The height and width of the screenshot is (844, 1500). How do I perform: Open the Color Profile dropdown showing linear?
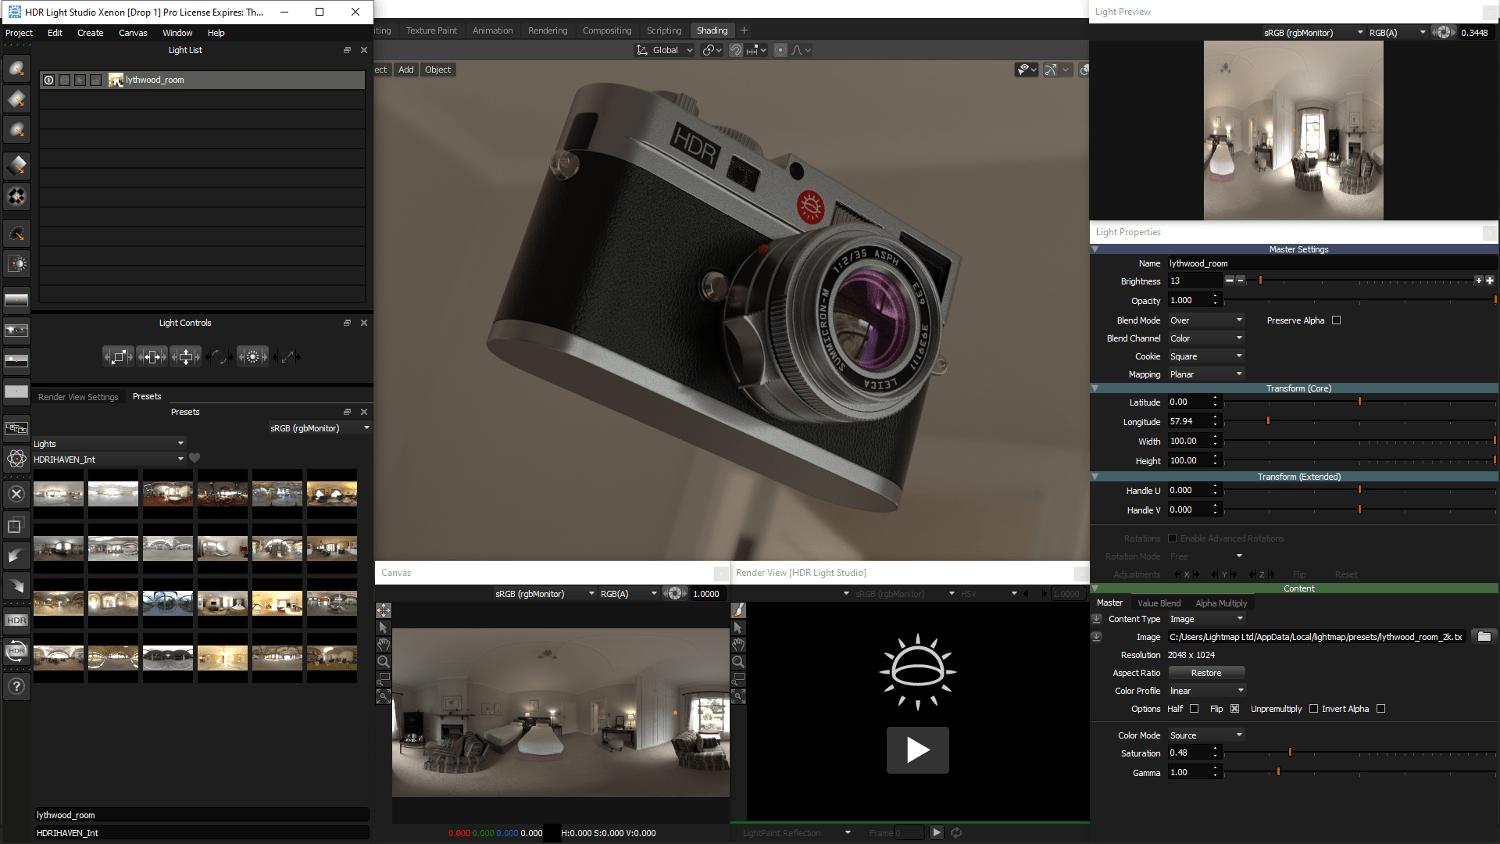click(x=1206, y=691)
